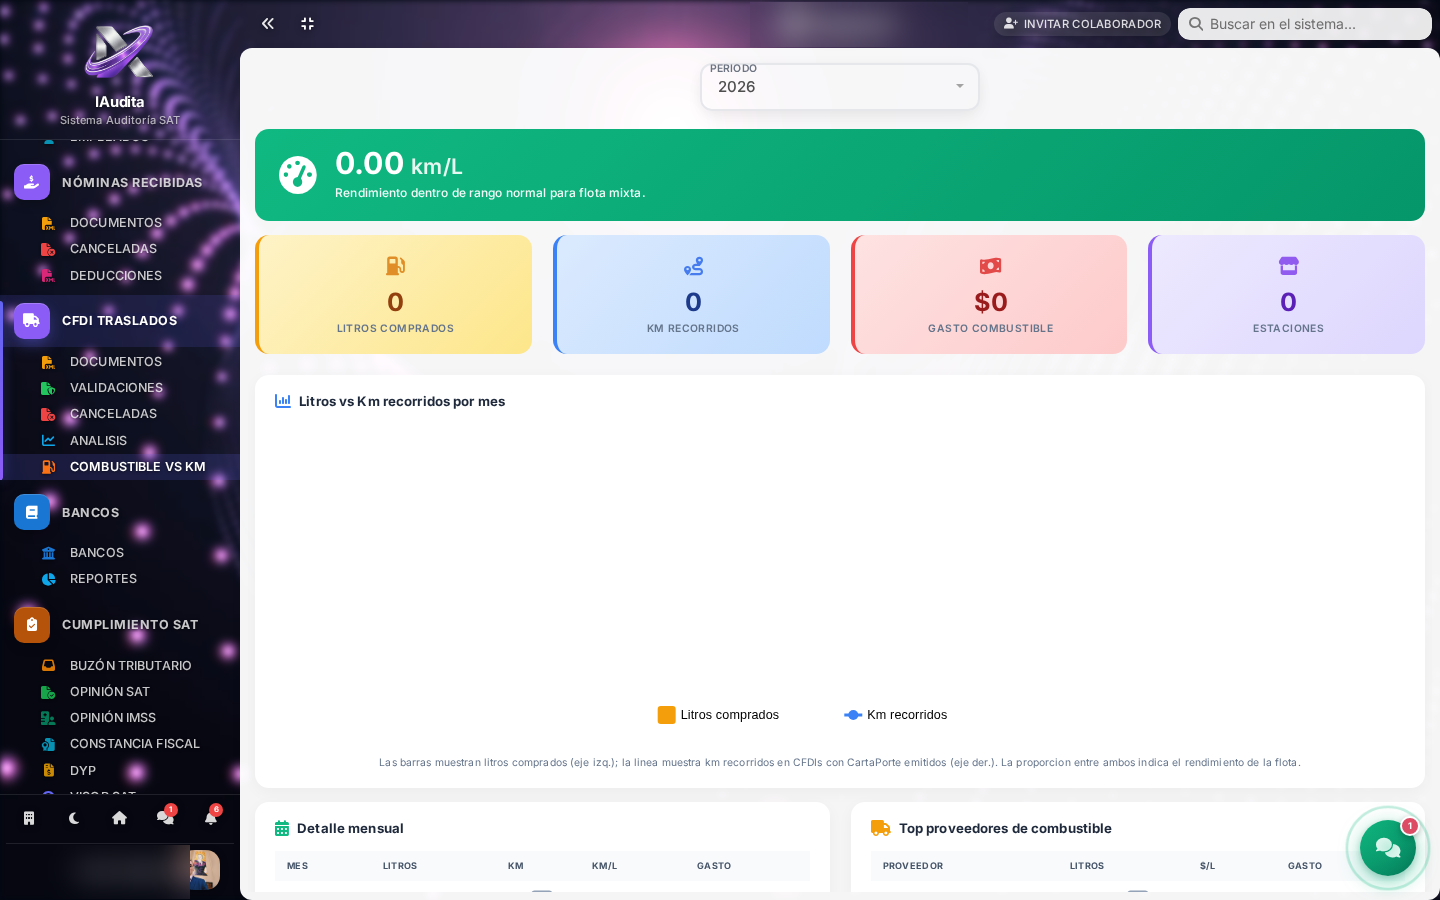Open the home icon in the bottom bar

[x=119, y=818]
